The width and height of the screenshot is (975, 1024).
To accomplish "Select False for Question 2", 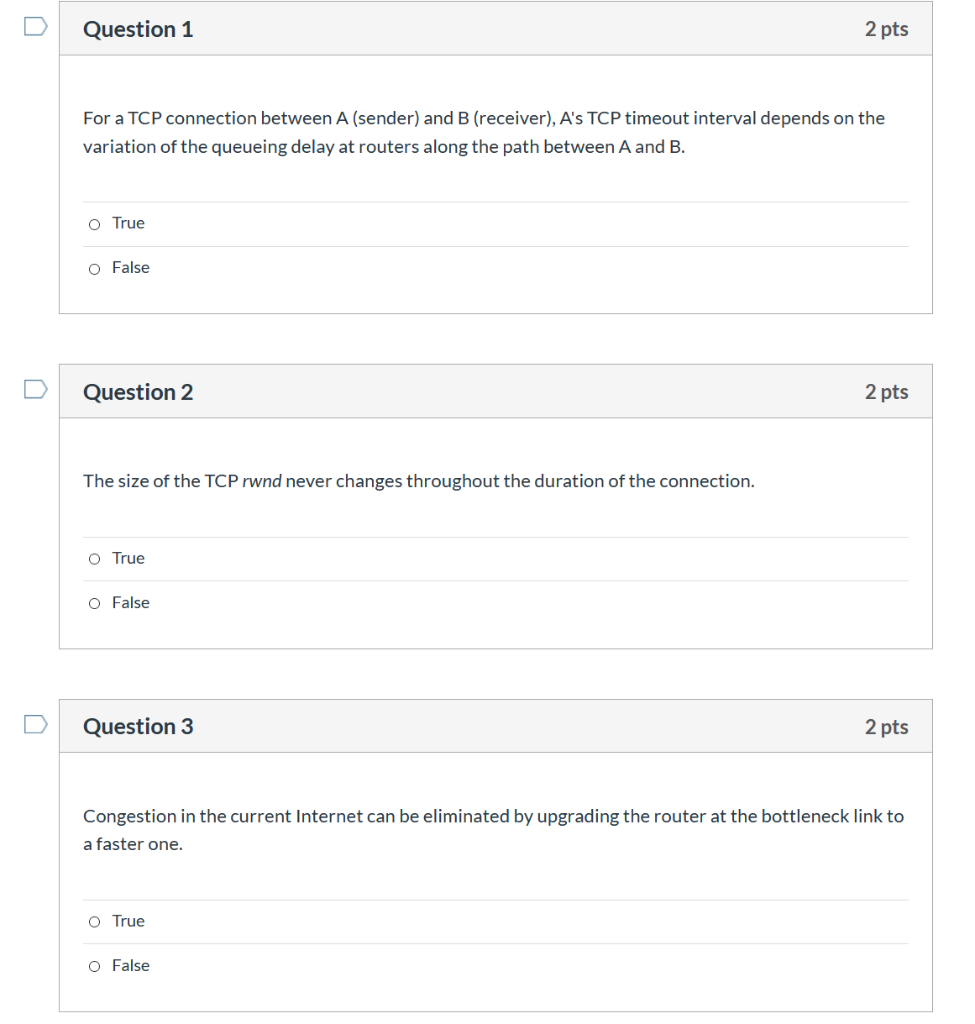I will pyautogui.click(x=93, y=603).
